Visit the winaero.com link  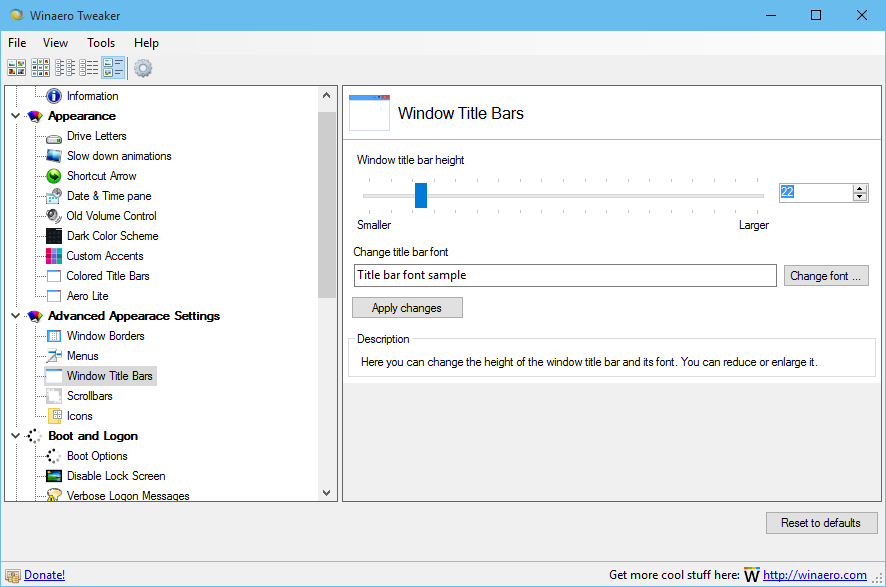point(816,574)
